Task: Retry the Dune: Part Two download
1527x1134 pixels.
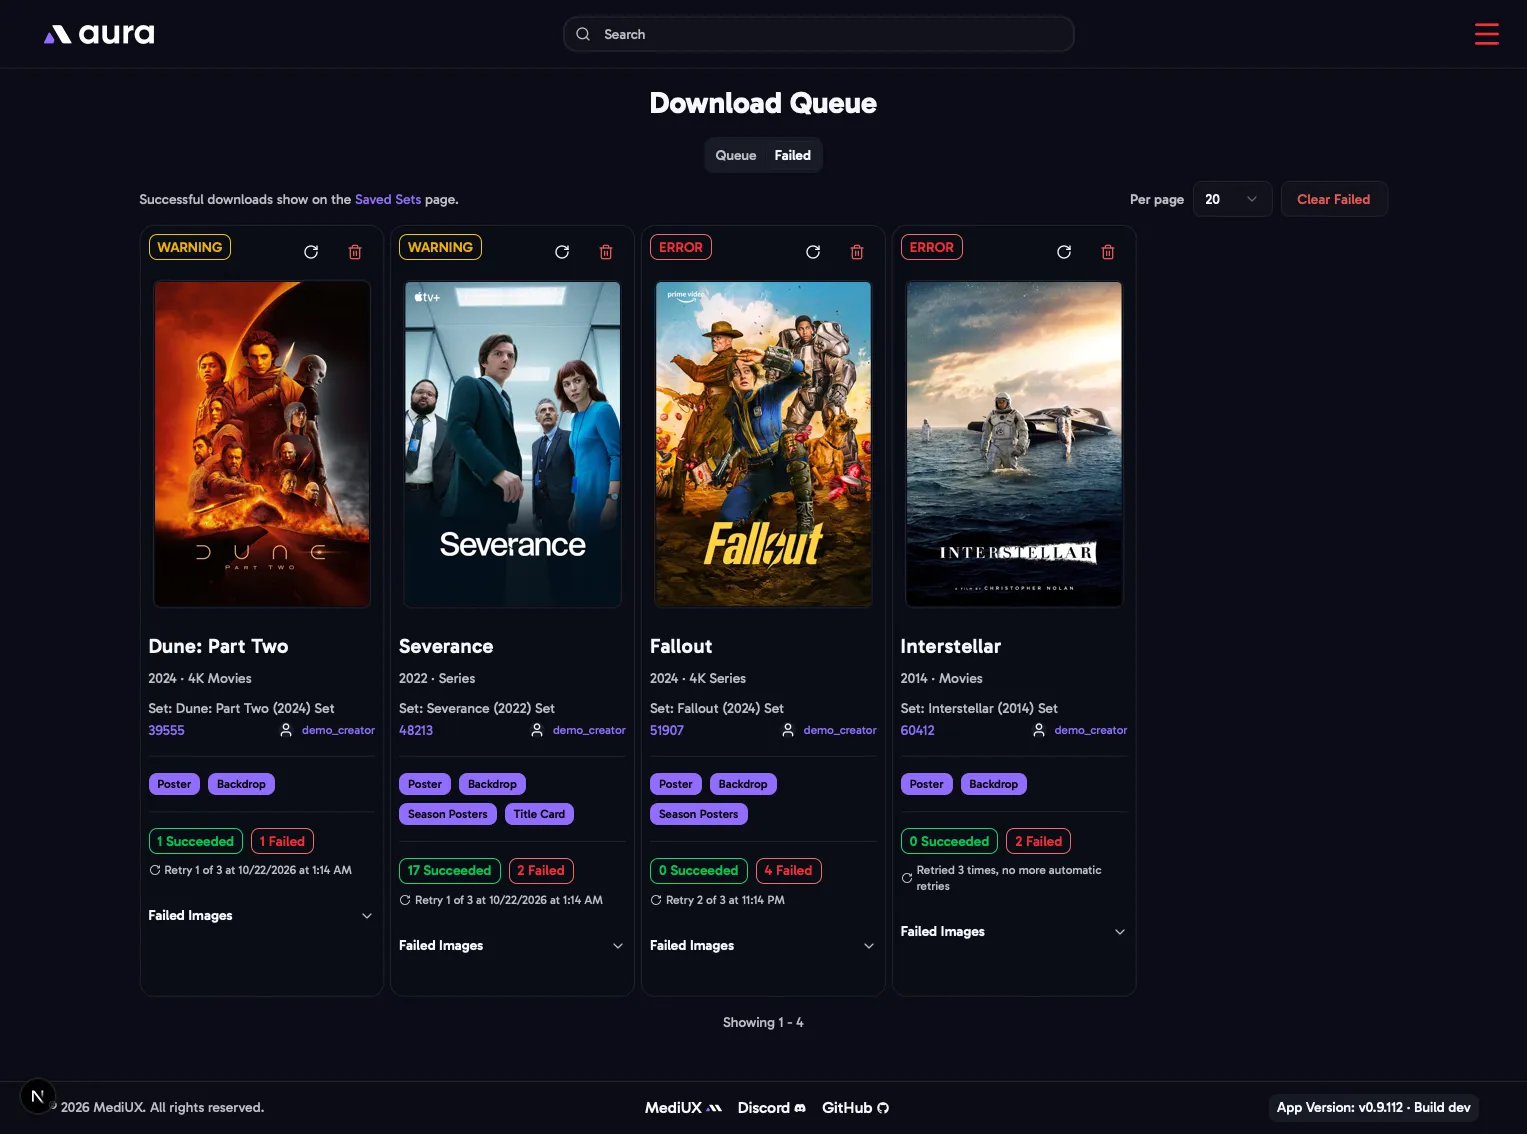Action: 311,252
